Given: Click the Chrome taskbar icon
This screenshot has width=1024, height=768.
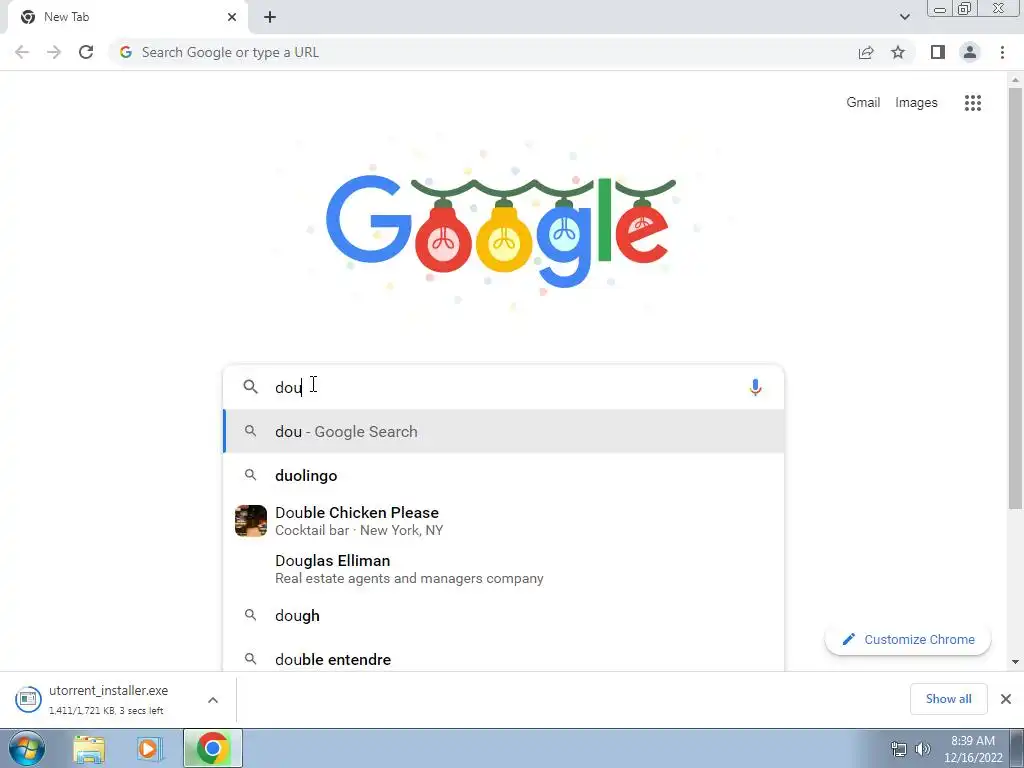Looking at the screenshot, I should pyautogui.click(x=212, y=748).
